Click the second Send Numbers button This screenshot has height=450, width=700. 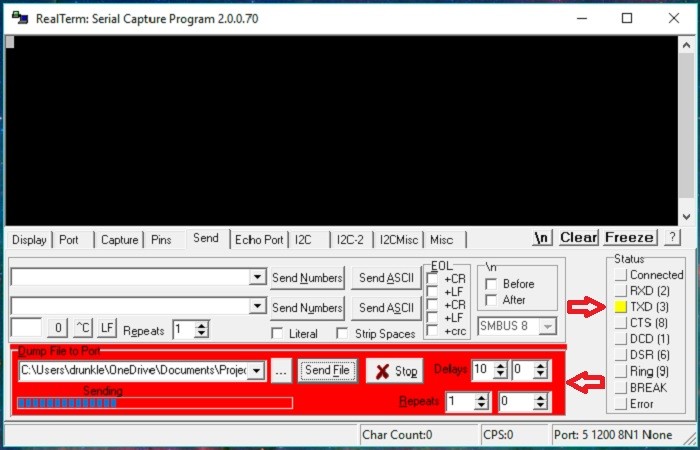click(x=307, y=308)
